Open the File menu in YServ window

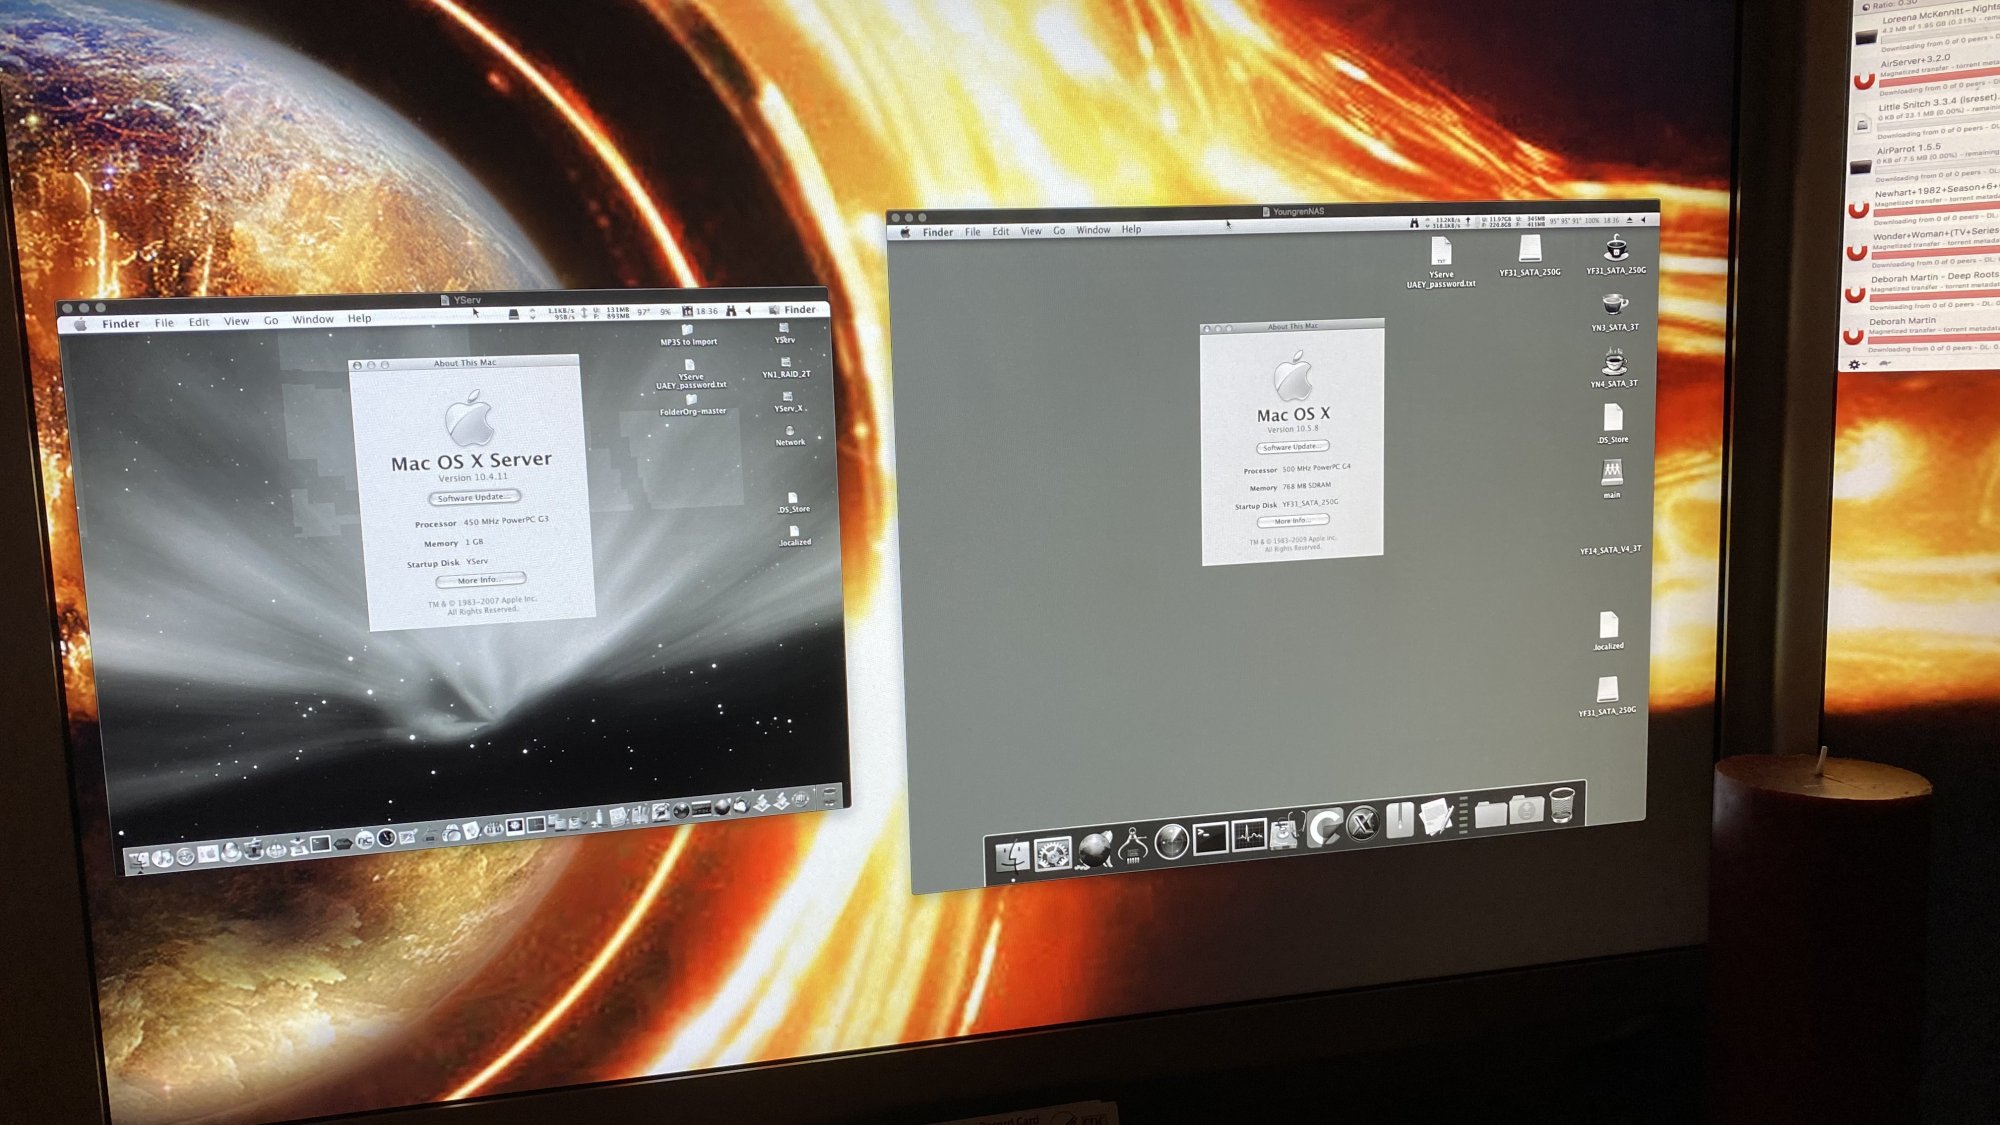(x=164, y=323)
